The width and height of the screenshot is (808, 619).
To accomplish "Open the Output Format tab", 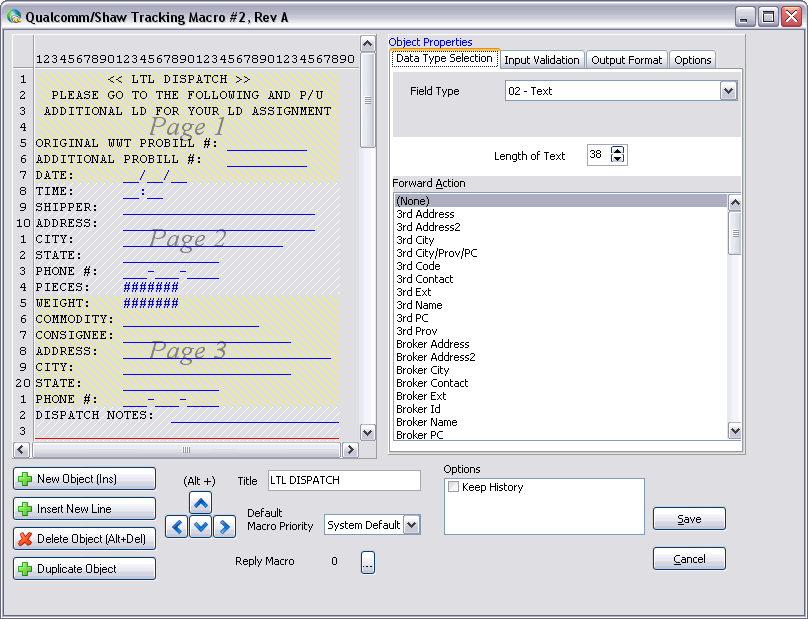I will pos(626,60).
